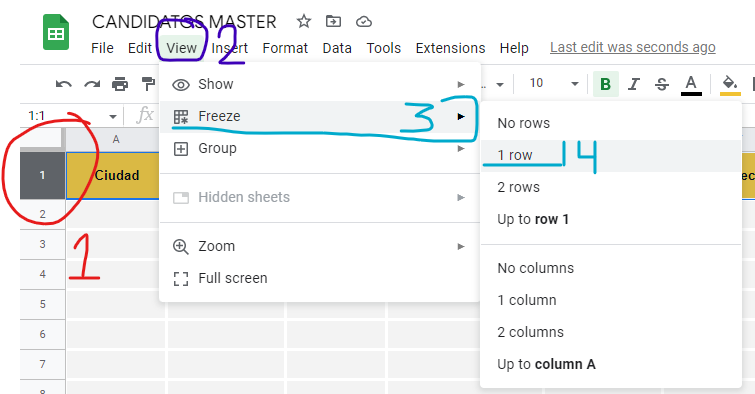Open the font size 10 dropdown

(553, 84)
